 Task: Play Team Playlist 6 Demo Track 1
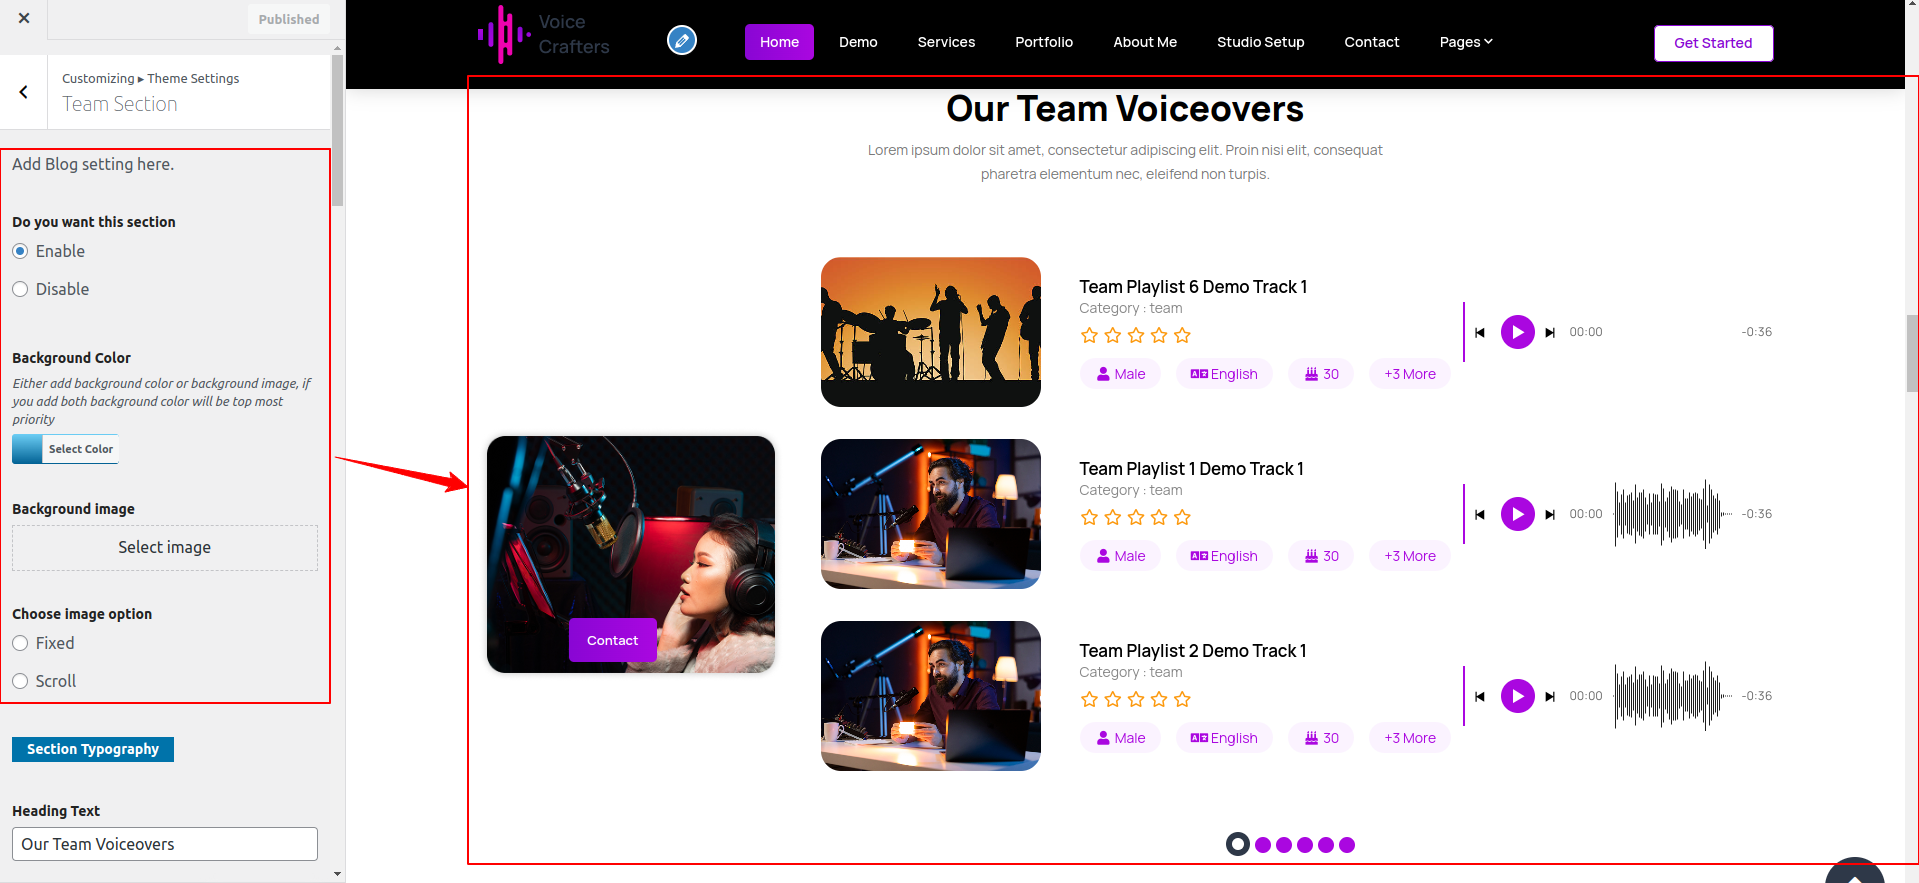pos(1517,332)
